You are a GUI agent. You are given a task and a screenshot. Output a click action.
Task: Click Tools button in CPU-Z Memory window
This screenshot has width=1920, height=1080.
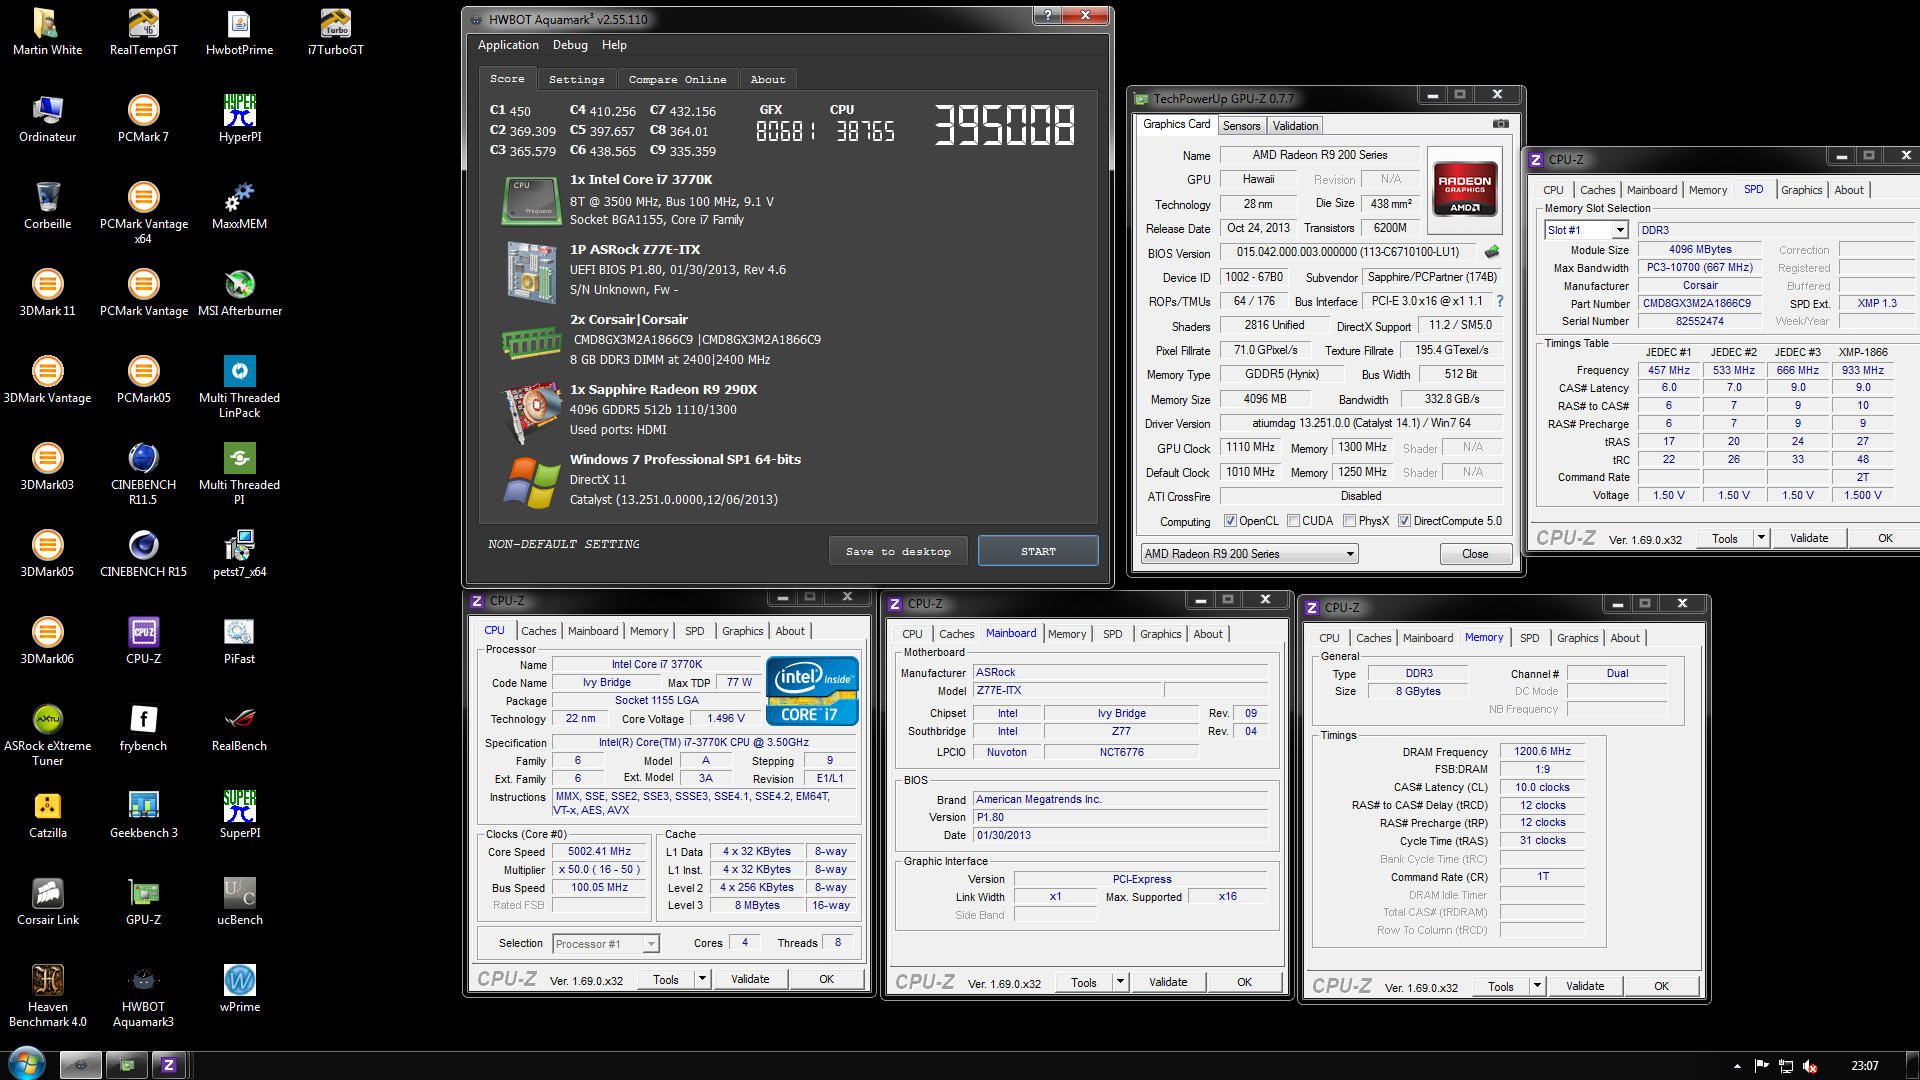click(1501, 986)
